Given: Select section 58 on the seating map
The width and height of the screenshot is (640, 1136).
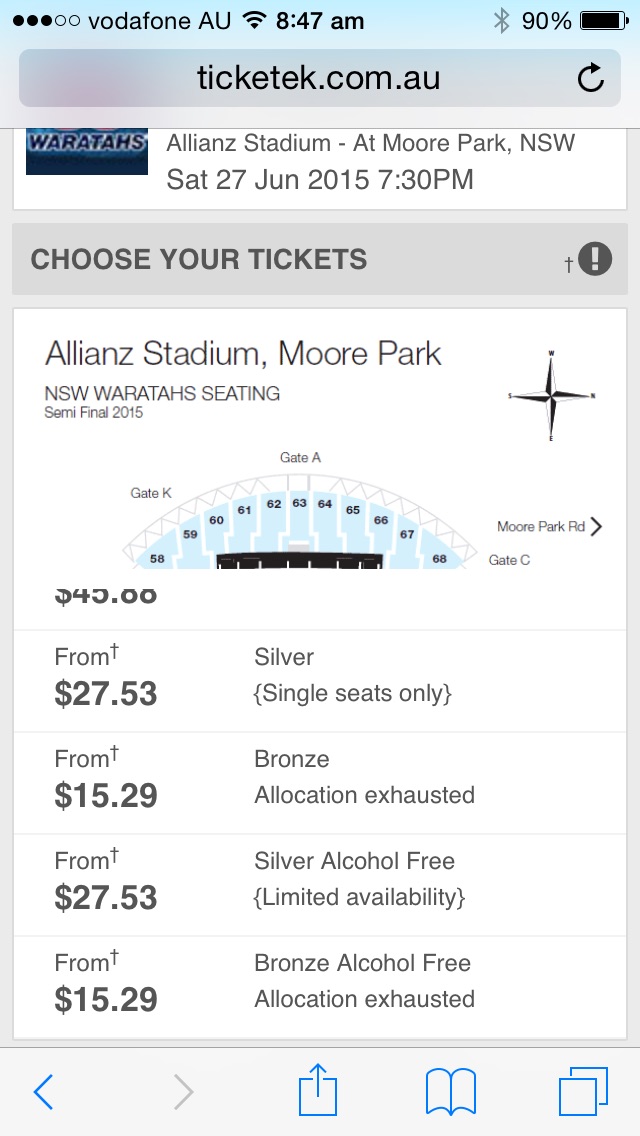Looking at the screenshot, I should coord(157,559).
